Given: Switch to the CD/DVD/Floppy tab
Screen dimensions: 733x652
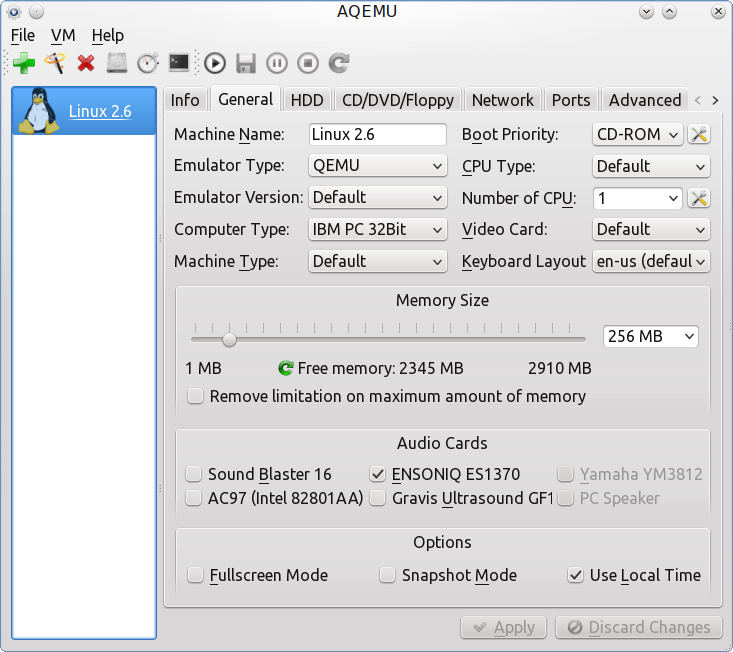Looking at the screenshot, I should point(398,100).
